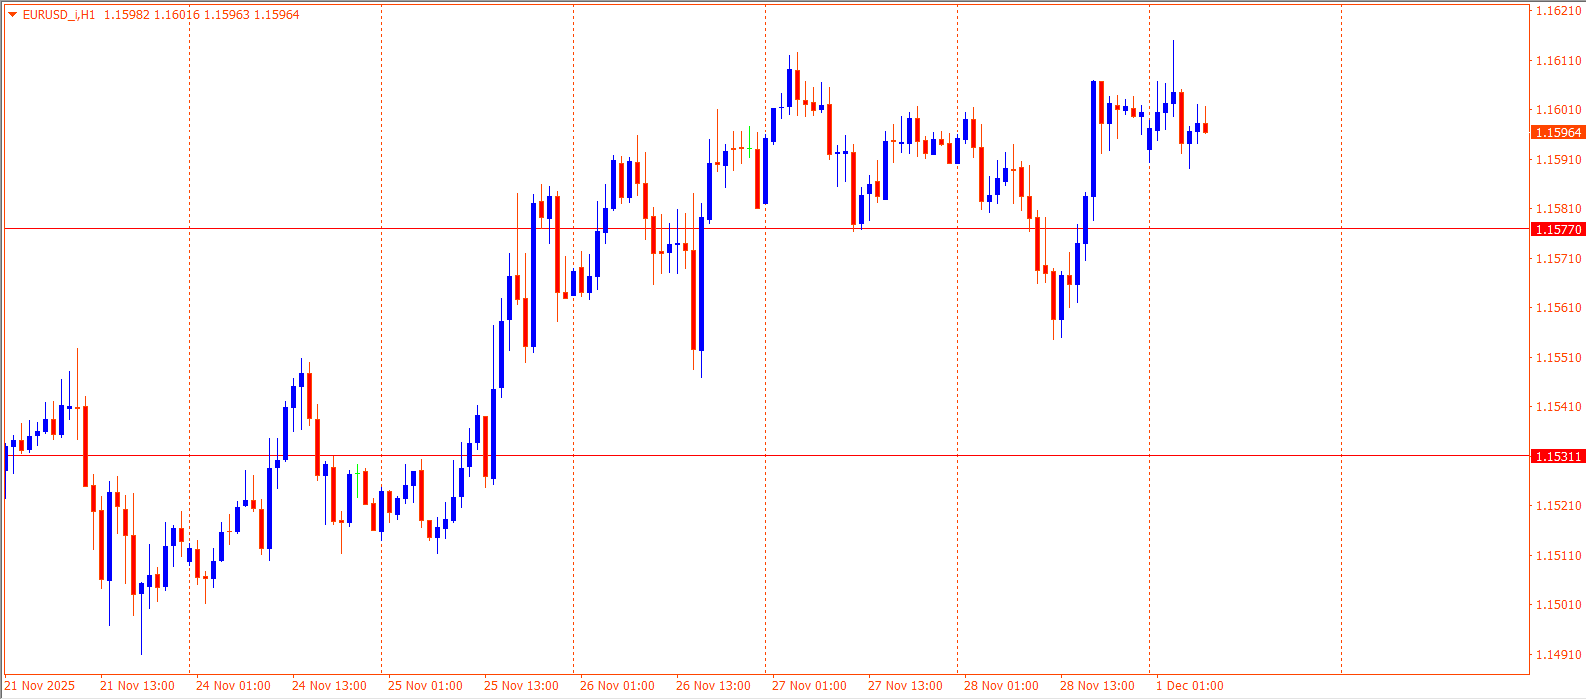Click the 1.15710 price axis label

point(1559,259)
